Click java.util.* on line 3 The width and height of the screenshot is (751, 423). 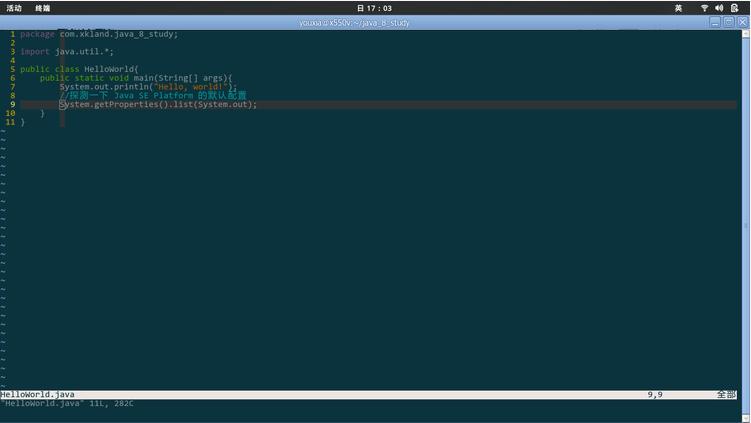coord(84,52)
